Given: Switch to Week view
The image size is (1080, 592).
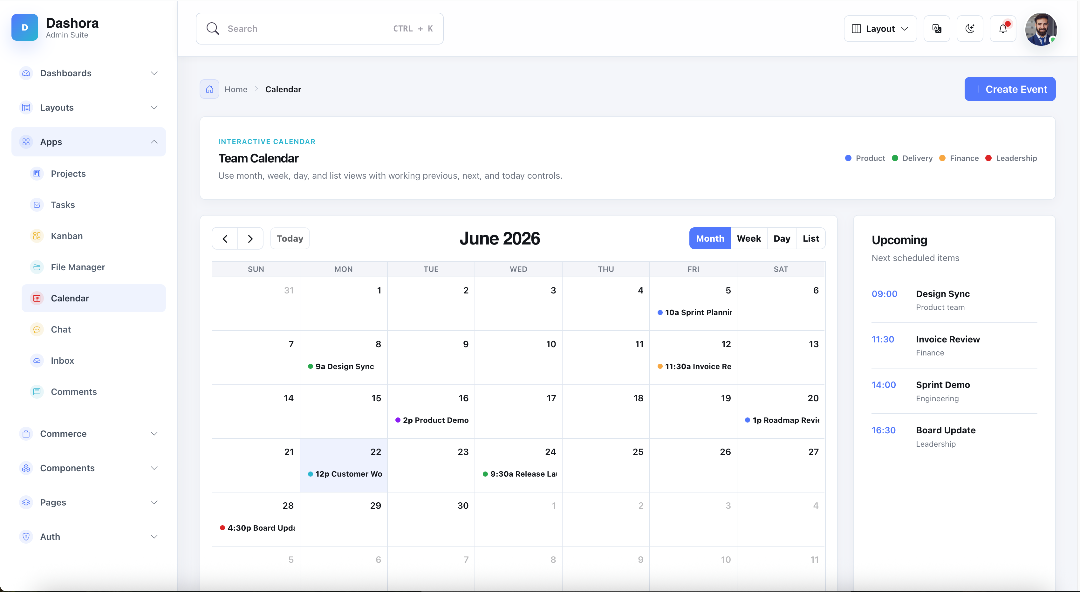Looking at the screenshot, I should (749, 238).
